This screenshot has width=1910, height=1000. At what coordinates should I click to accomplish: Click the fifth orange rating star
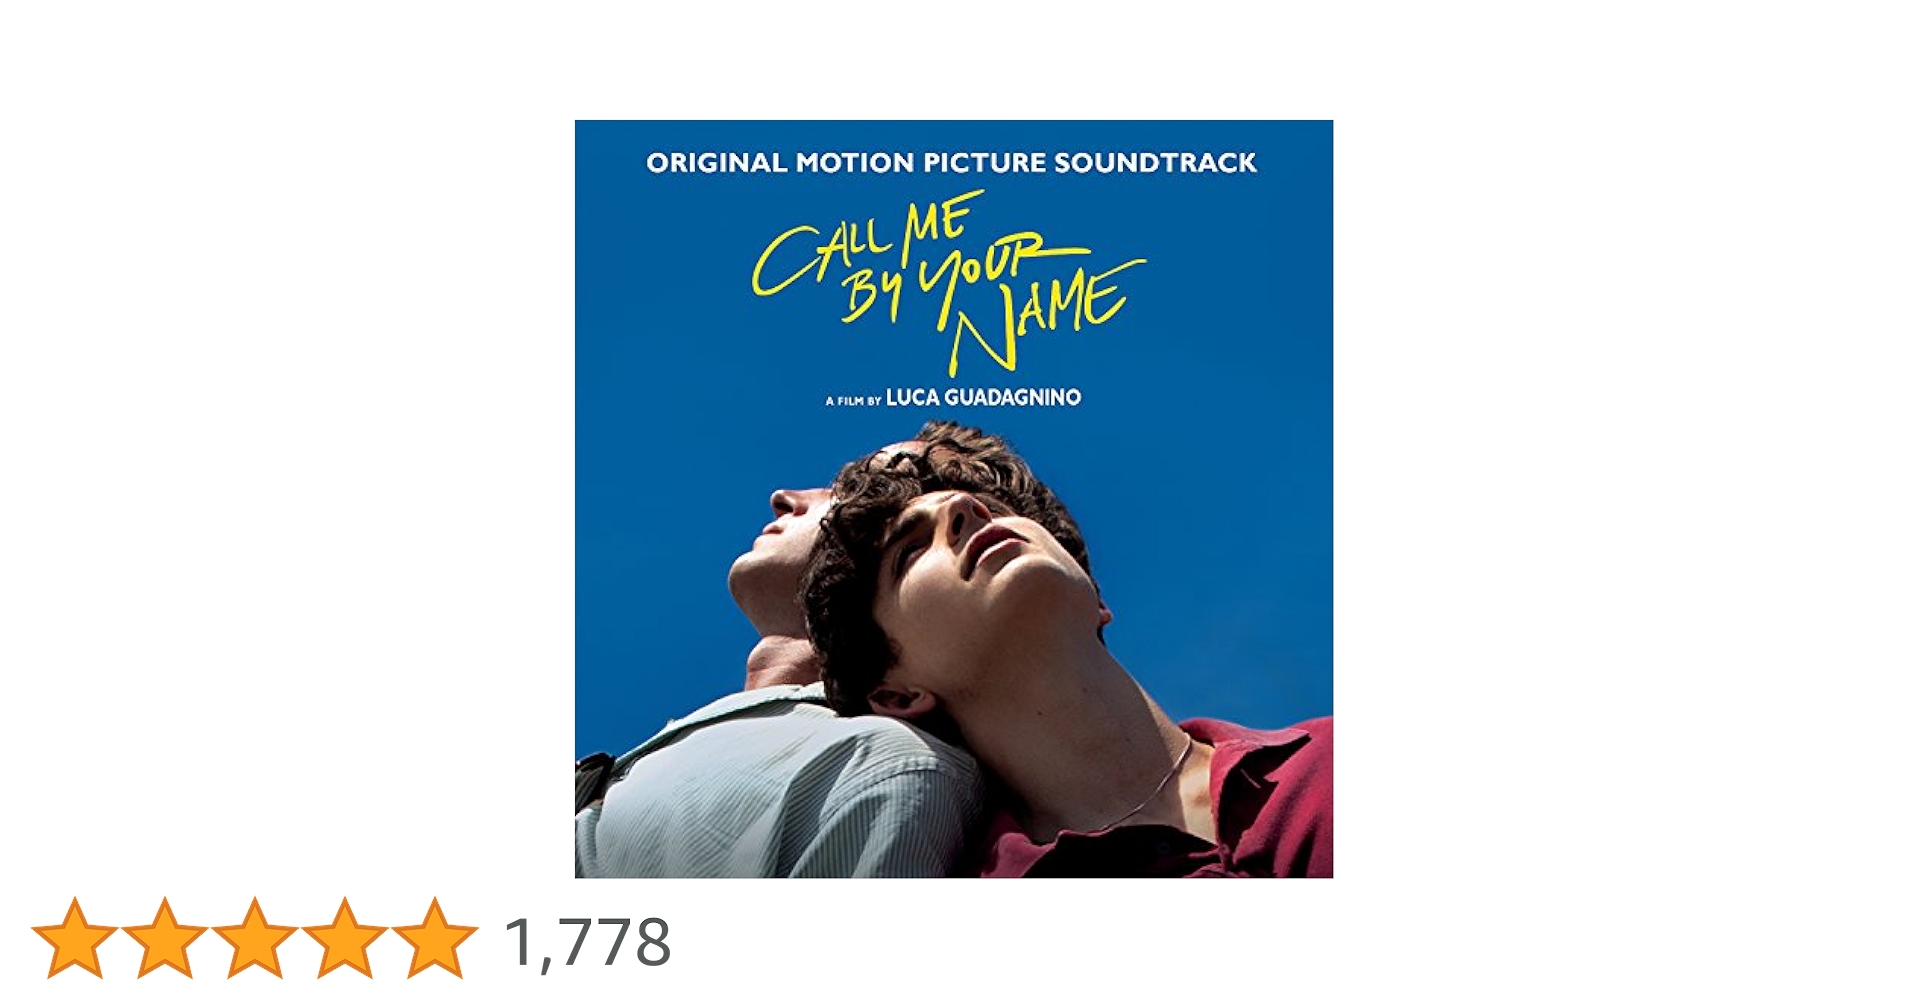tap(435, 938)
